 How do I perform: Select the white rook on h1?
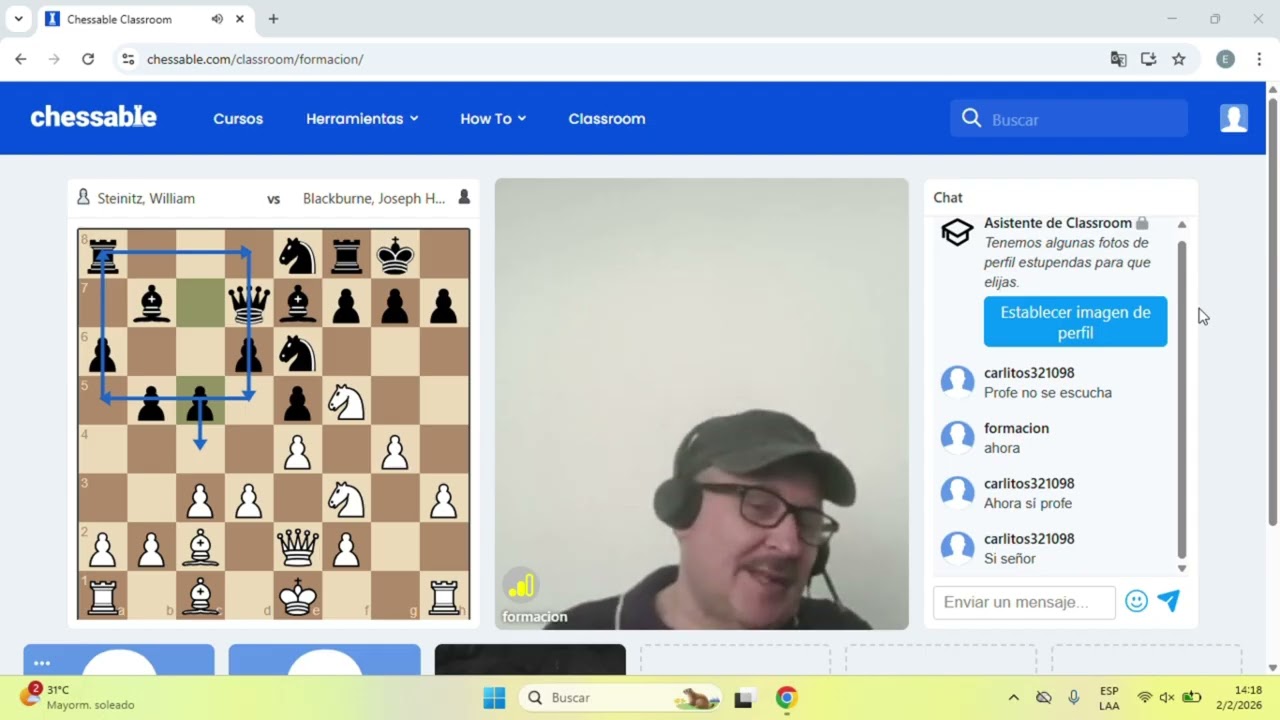pos(444,595)
